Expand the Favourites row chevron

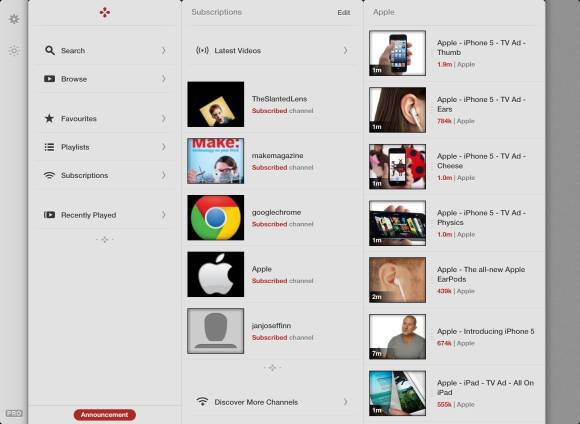[x=163, y=118]
